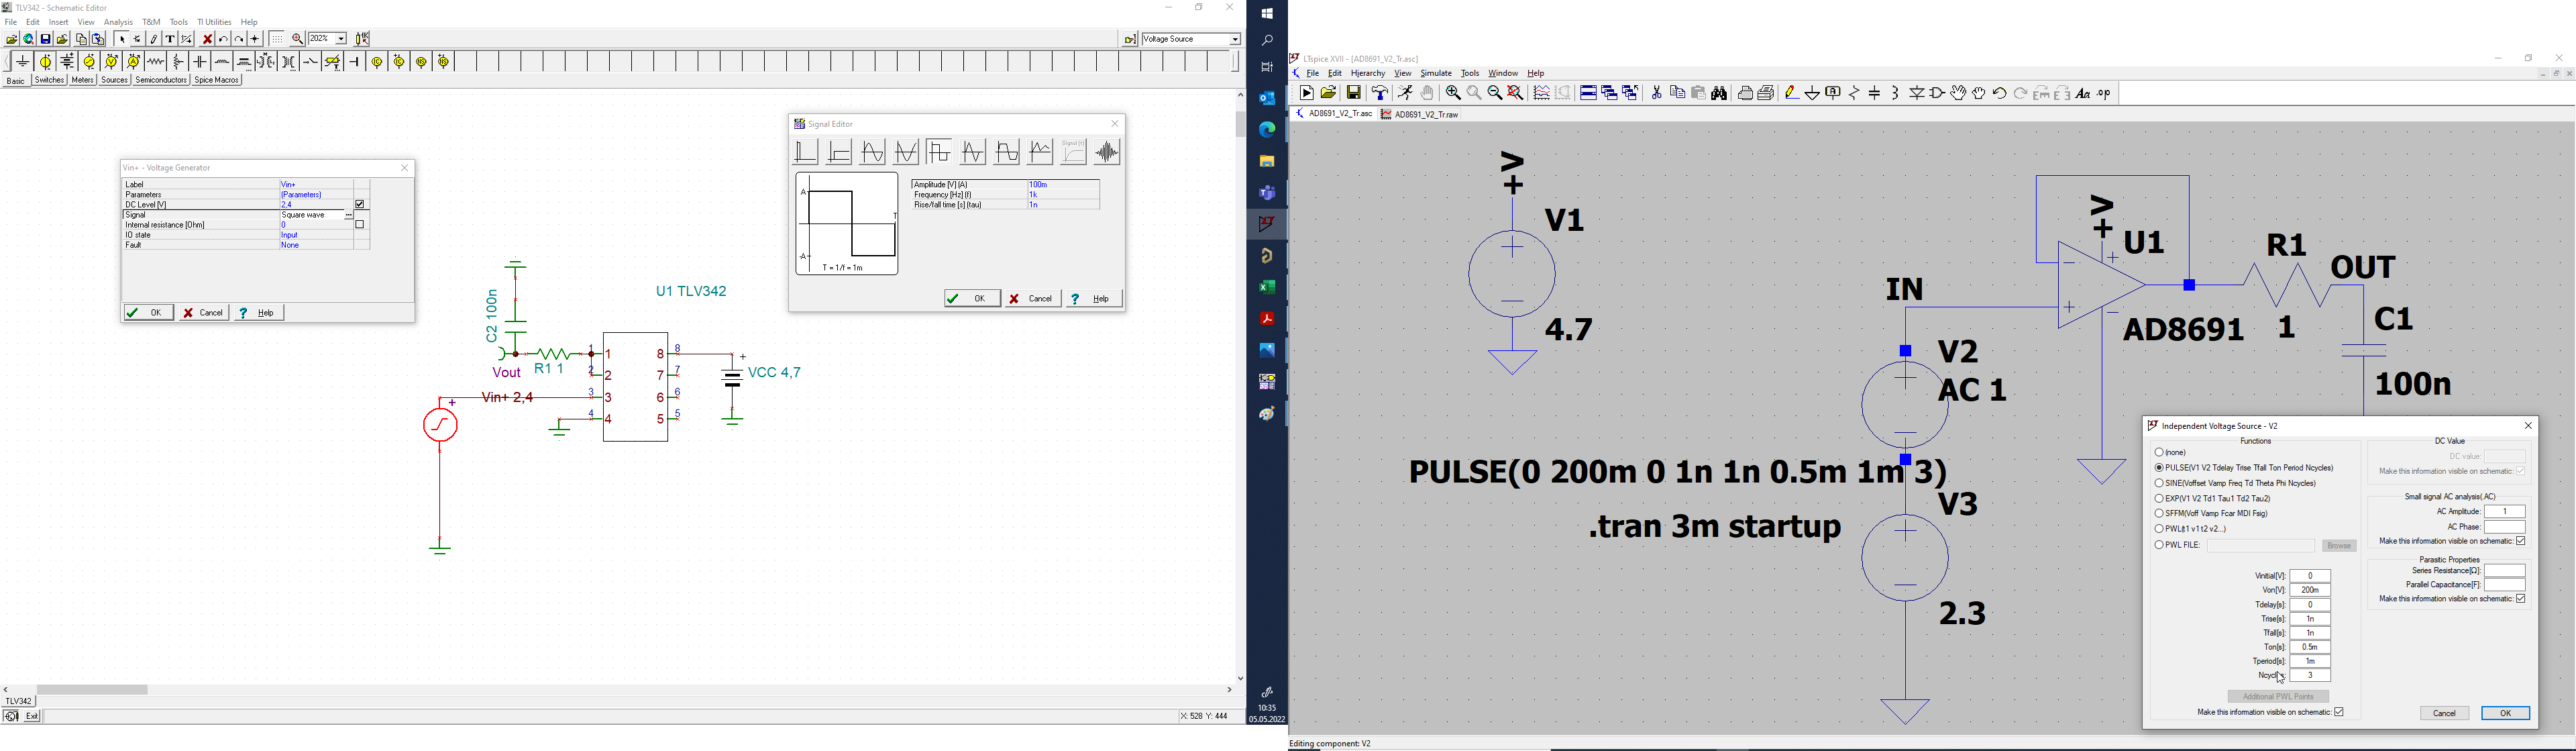Image resolution: width=2576 pixels, height=751 pixels.
Task: Select the SFFM function radio button
Action: coord(2159,513)
